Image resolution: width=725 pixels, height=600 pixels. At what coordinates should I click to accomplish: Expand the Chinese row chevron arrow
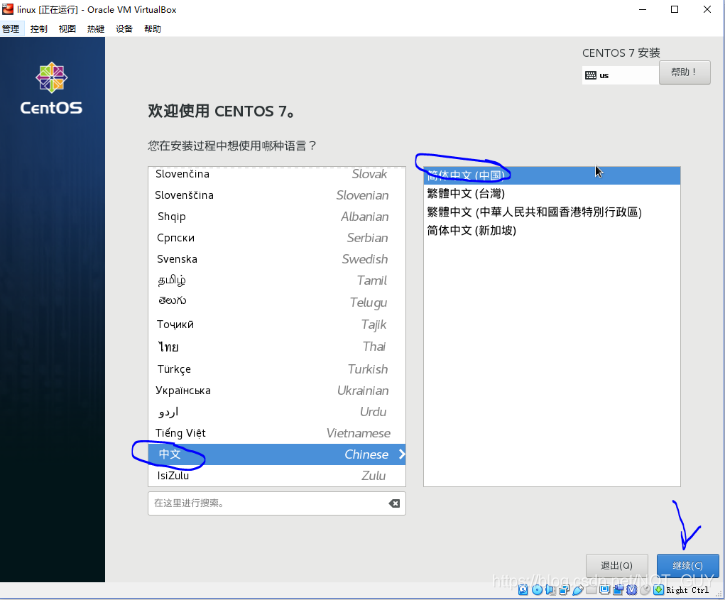pos(401,454)
